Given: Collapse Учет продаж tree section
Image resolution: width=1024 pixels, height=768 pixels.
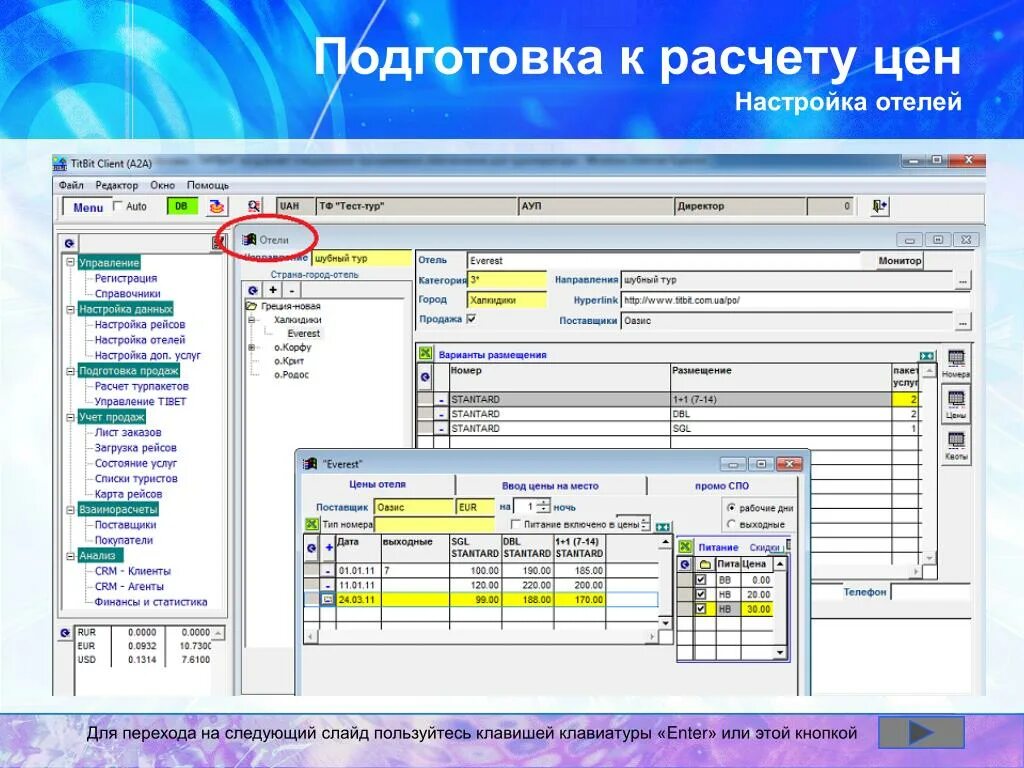Looking at the screenshot, I should (71, 417).
